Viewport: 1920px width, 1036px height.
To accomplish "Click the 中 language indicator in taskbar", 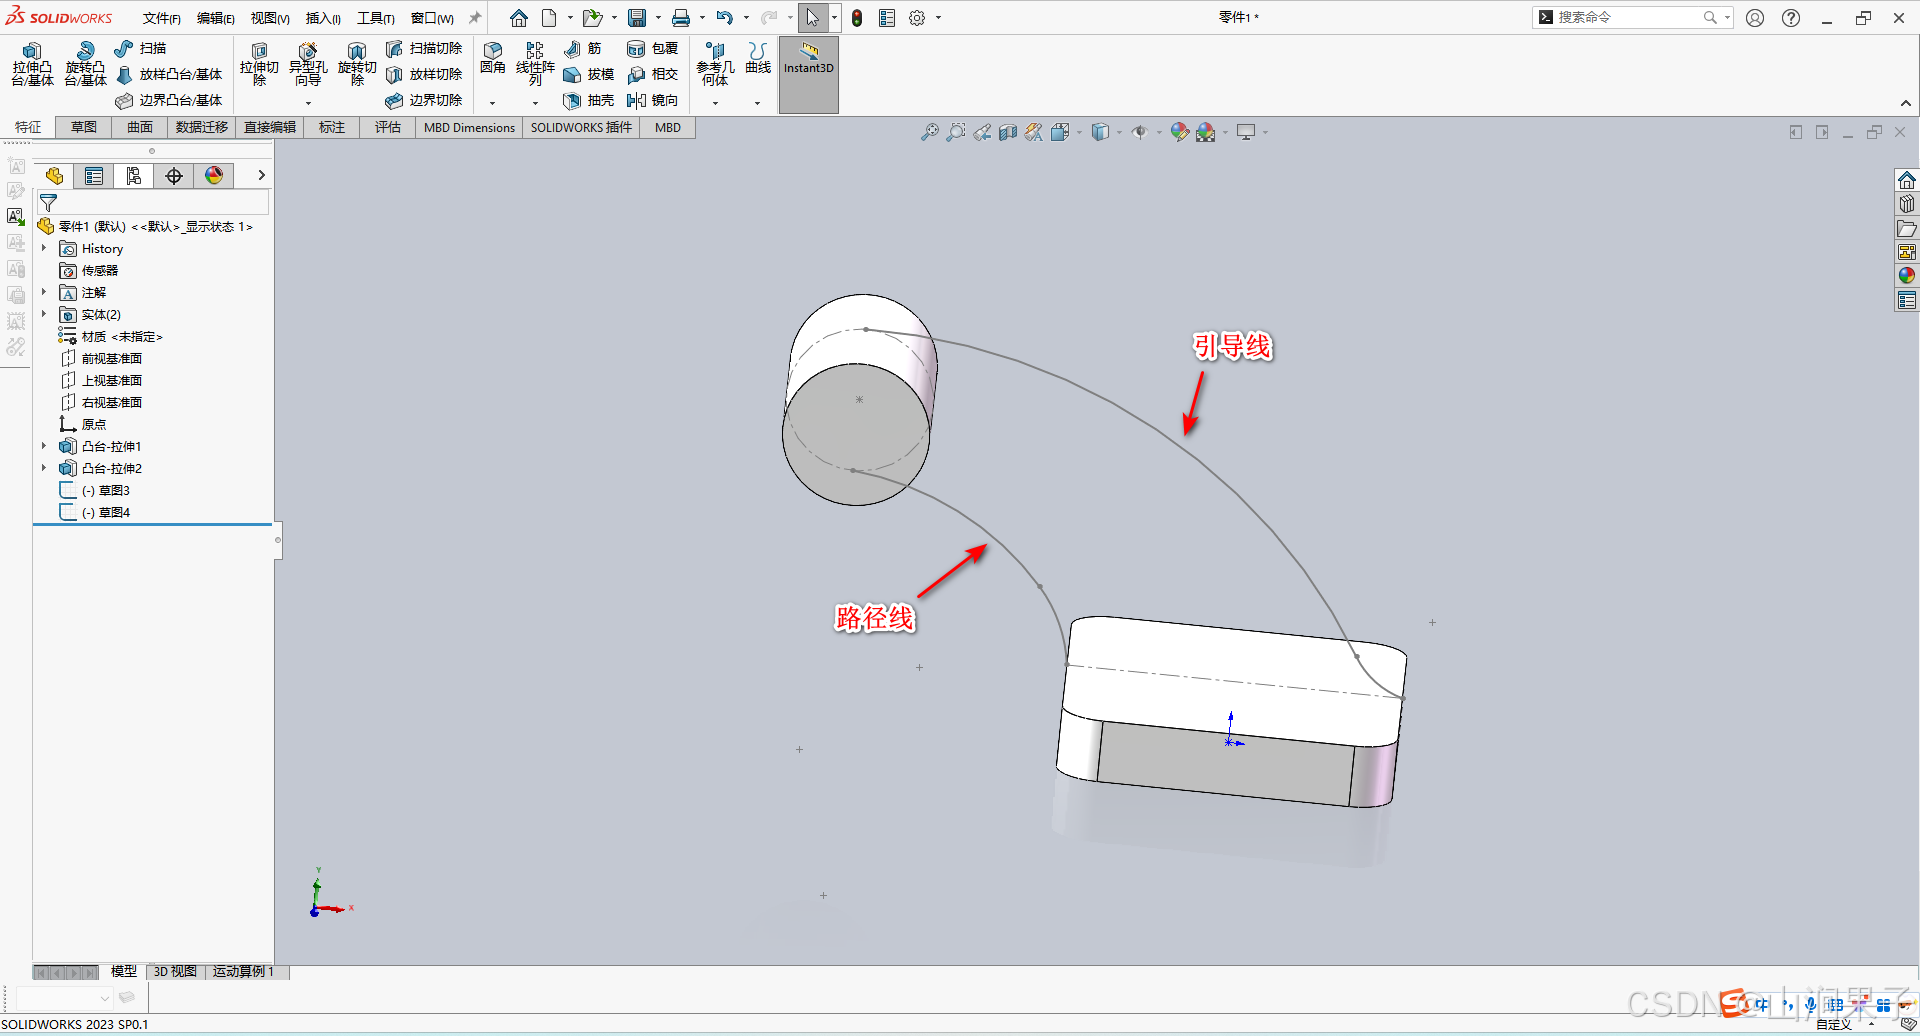I will click(1760, 1005).
